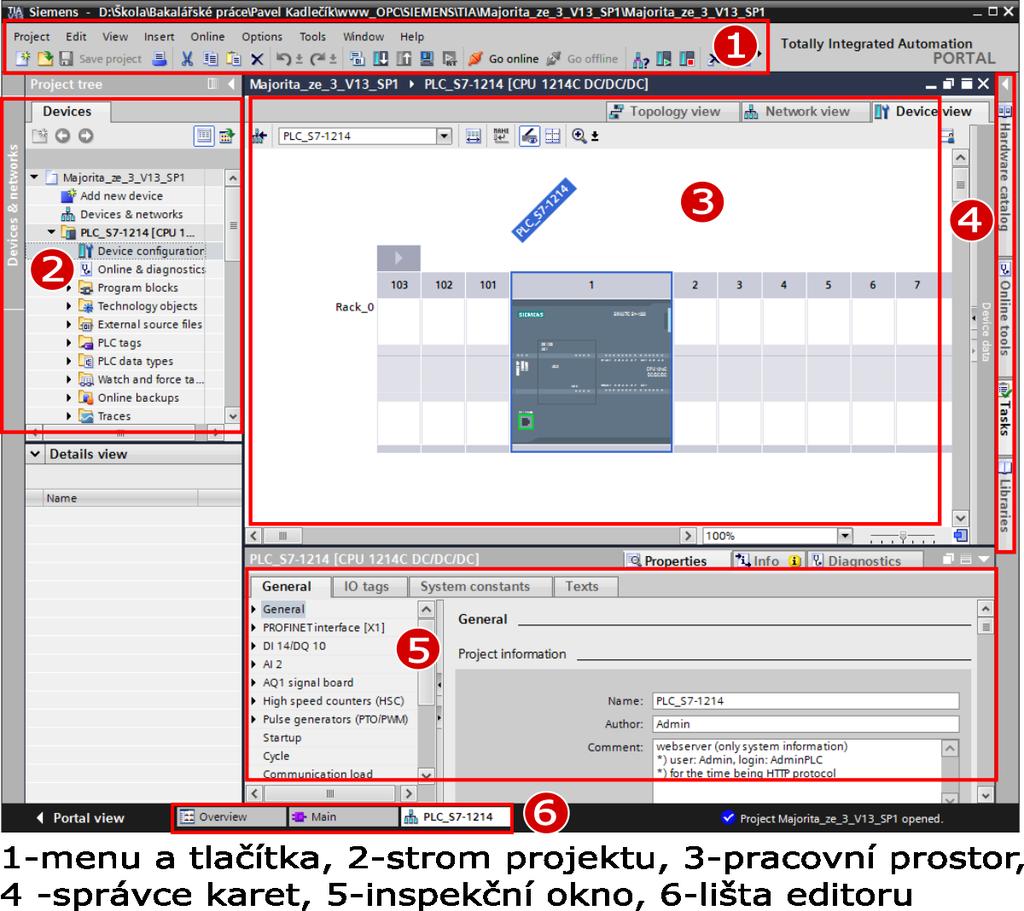Click the Copy icon in the toolbar
This screenshot has height=911, width=1024.
tap(210, 59)
